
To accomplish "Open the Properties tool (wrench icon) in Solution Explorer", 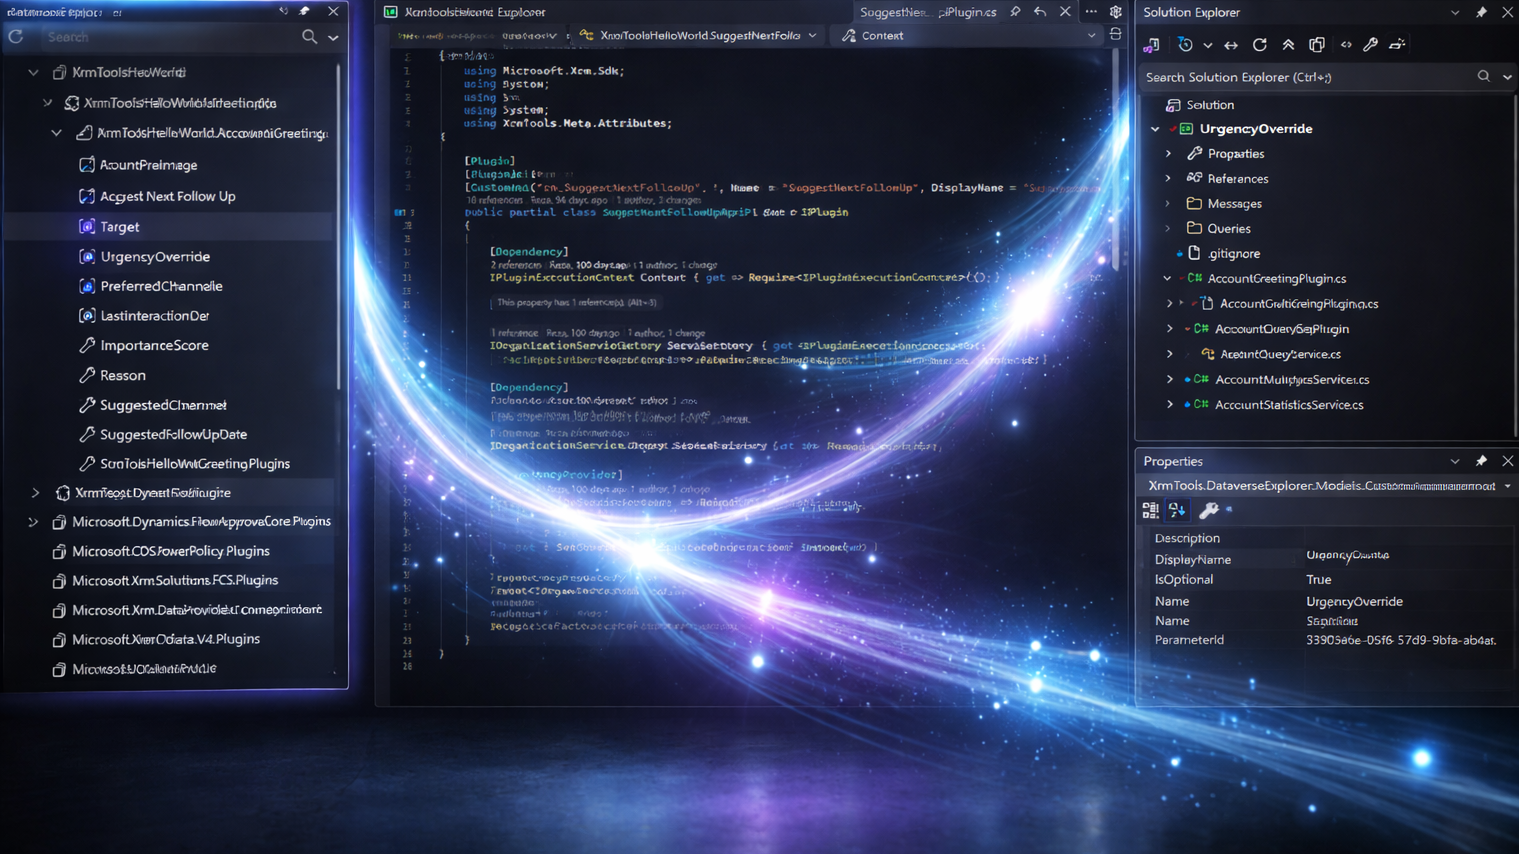I will [1371, 44].
